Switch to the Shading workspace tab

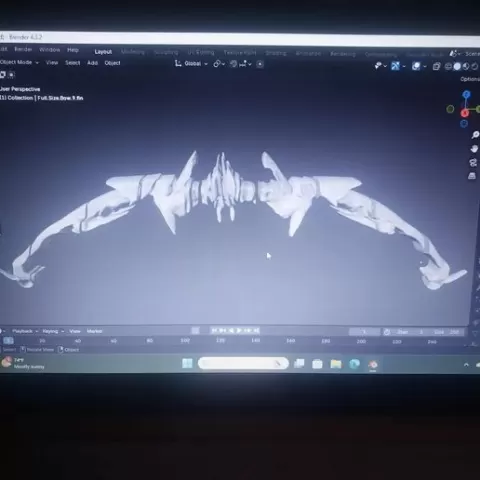pyautogui.click(x=276, y=53)
